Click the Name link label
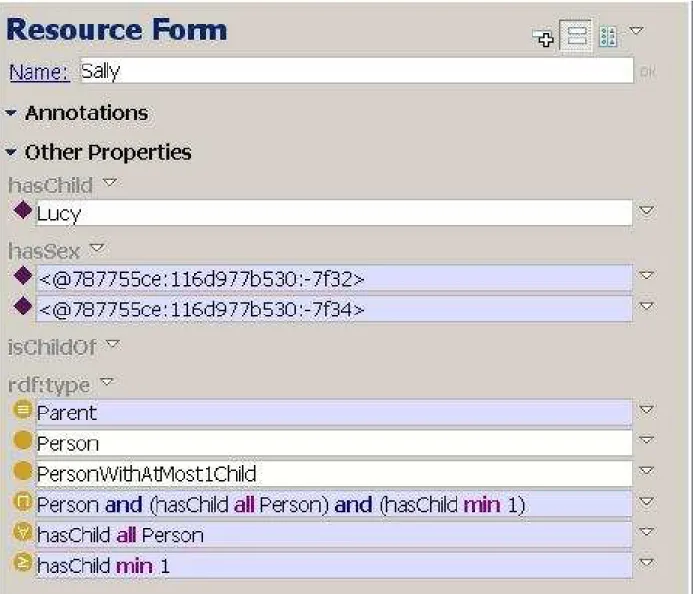Viewport: 693px width, 594px height. [39, 72]
